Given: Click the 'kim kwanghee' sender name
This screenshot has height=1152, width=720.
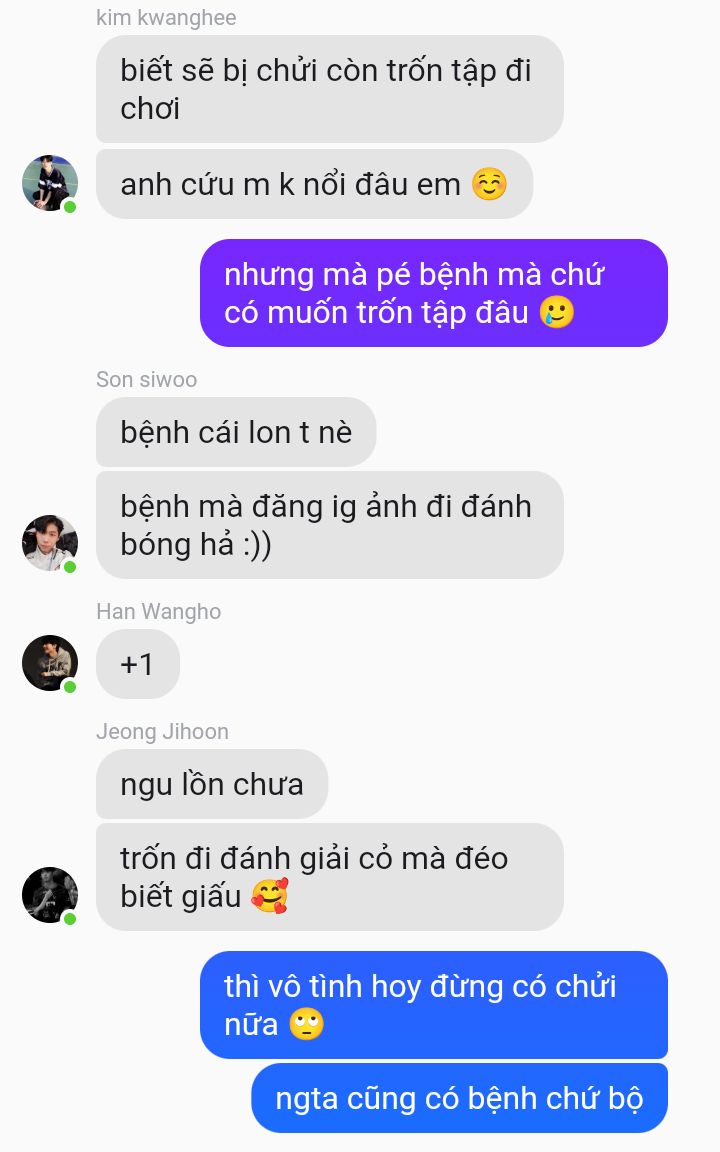Looking at the screenshot, I should (166, 18).
